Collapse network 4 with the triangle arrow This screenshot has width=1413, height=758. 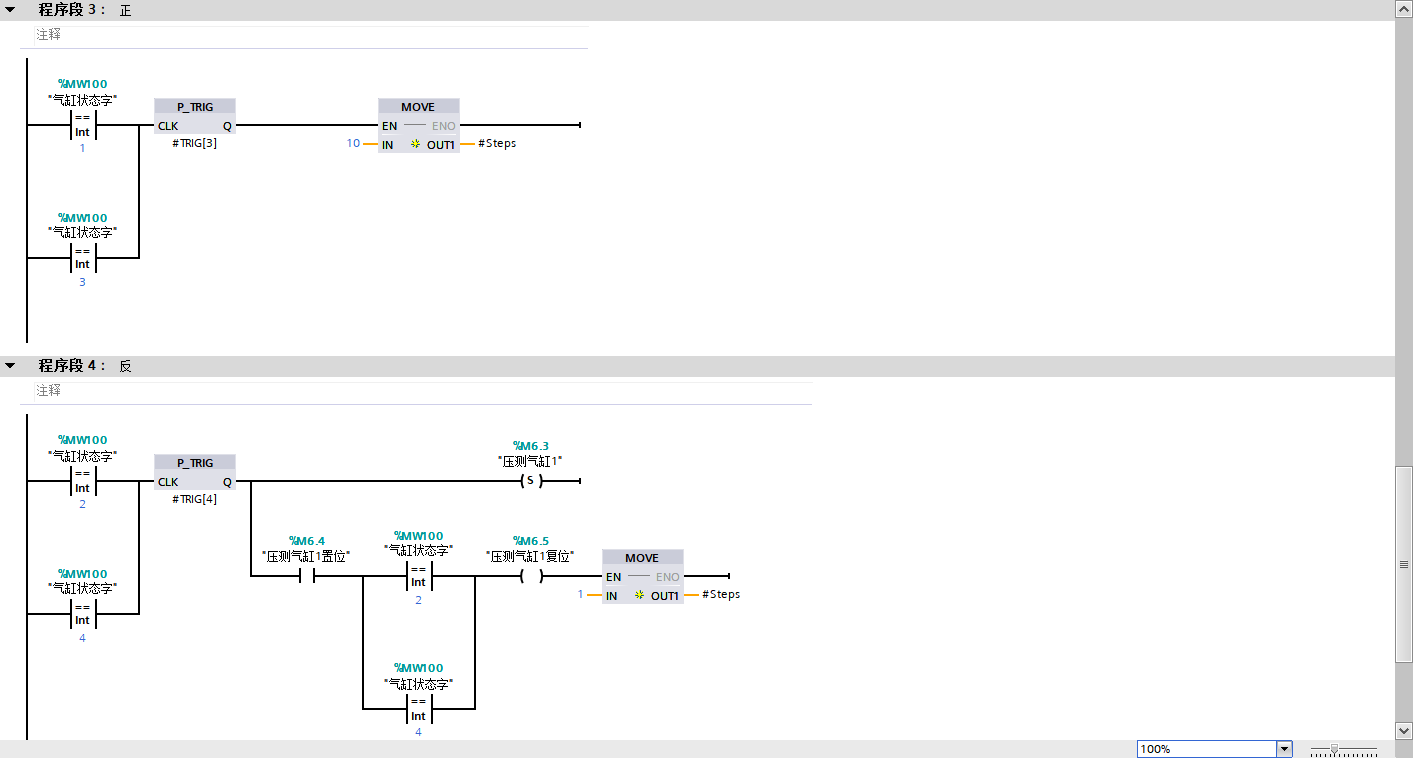pos(10,366)
